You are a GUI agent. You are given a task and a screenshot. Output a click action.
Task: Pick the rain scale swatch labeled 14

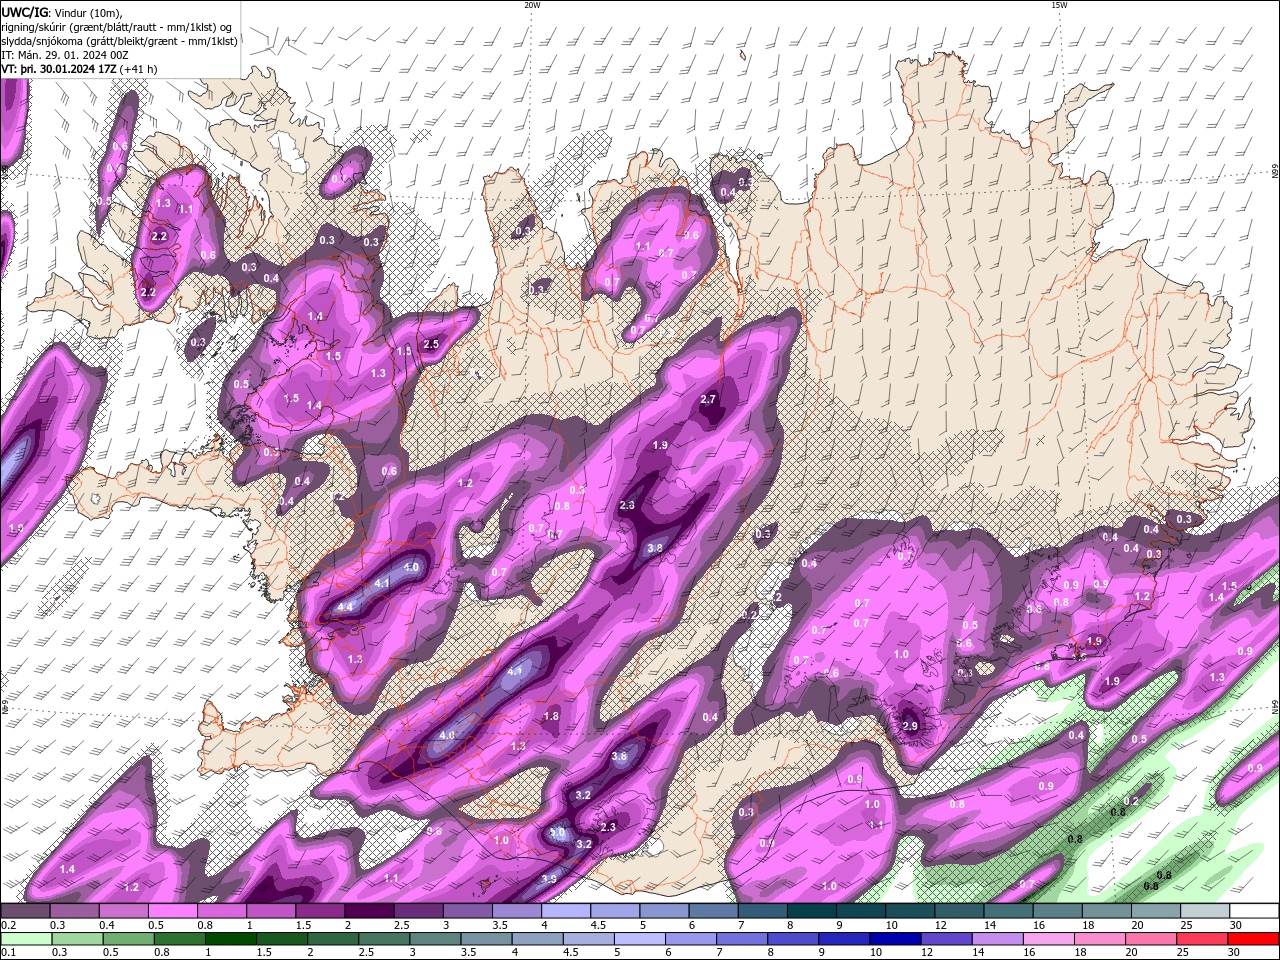pyautogui.click(x=997, y=939)
